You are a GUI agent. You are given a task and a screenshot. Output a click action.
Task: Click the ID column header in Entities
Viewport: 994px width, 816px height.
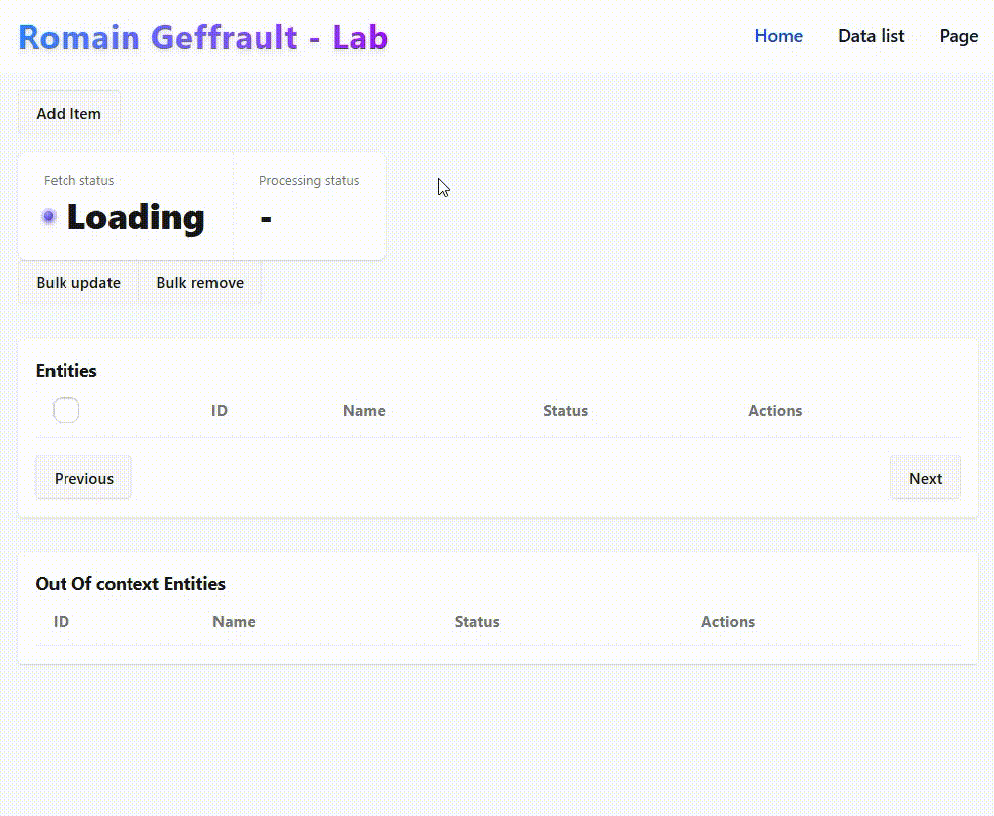click(x=219, y=411)
